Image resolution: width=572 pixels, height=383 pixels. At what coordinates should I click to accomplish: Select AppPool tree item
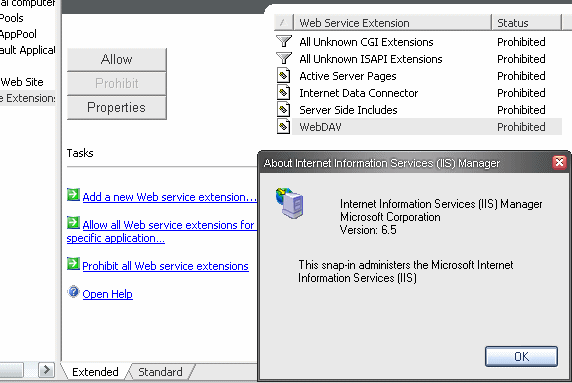[18, 34]
